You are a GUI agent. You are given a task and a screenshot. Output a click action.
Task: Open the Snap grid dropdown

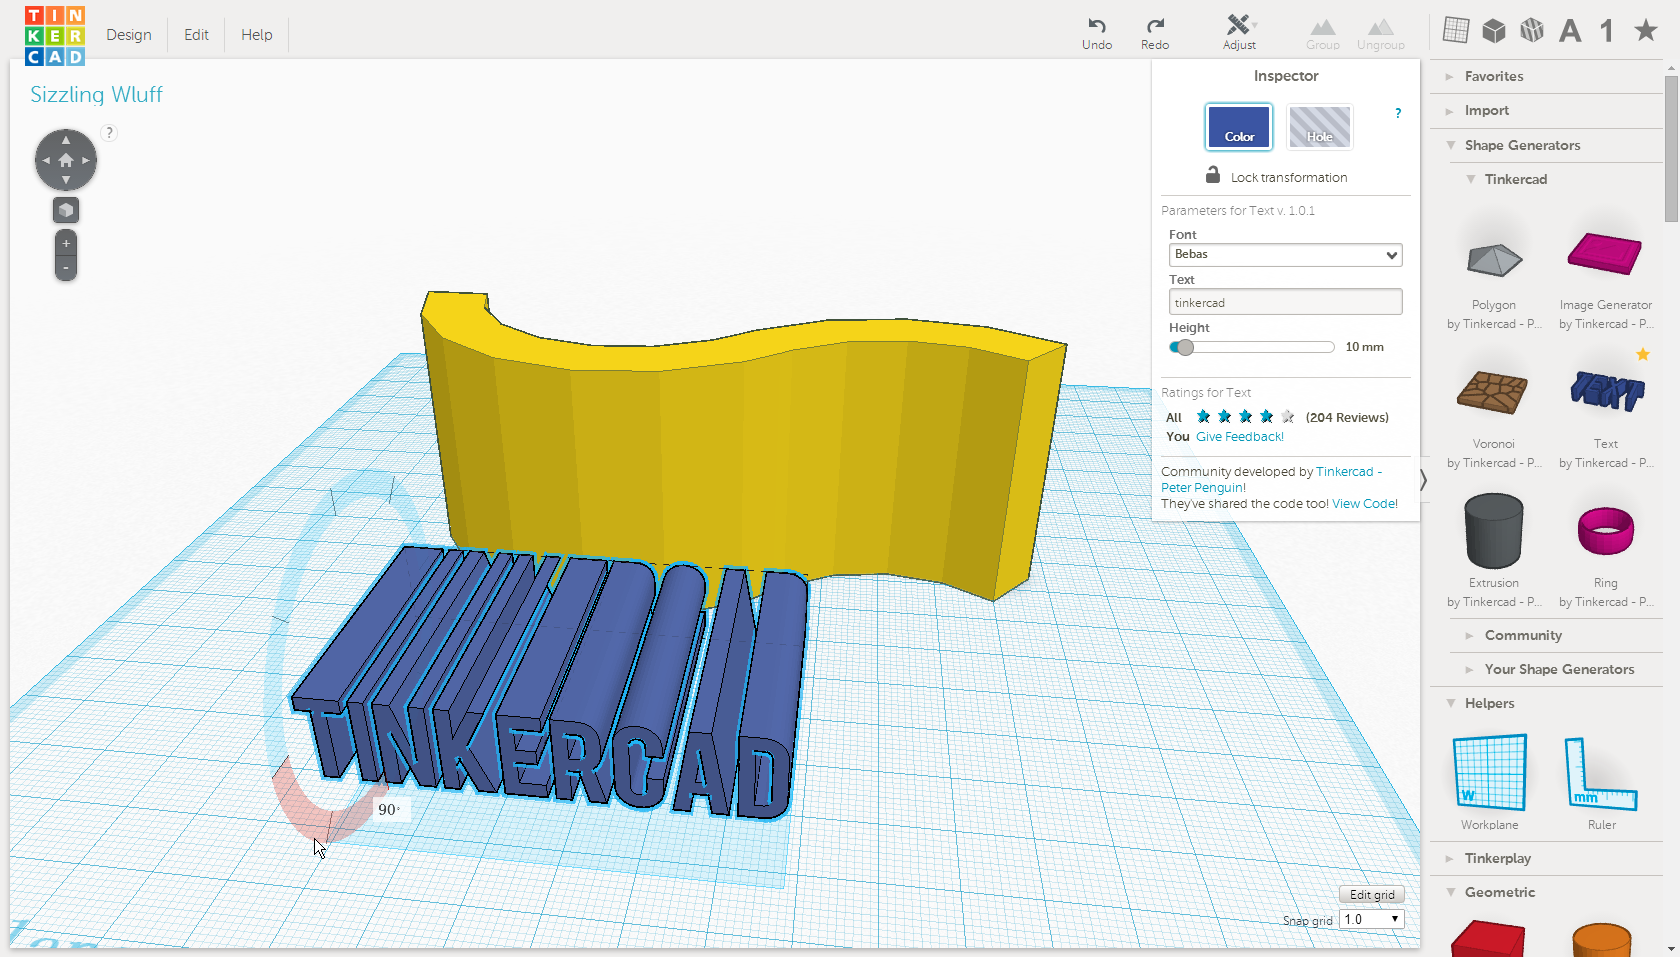pyautogui.click(x=1371, y=918)
